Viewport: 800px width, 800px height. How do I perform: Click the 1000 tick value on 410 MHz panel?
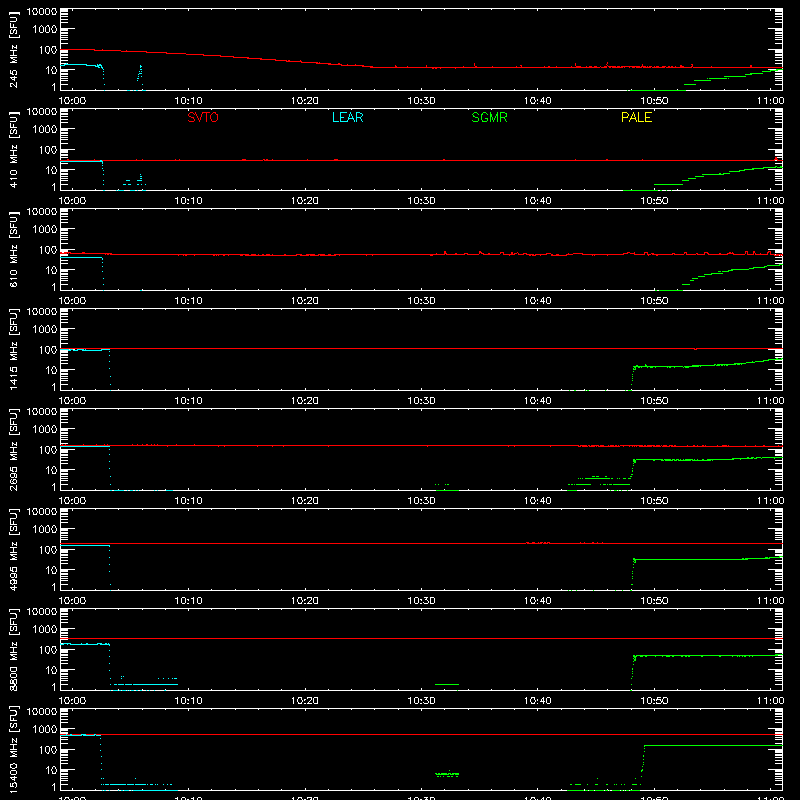click(x=45, y=130)
